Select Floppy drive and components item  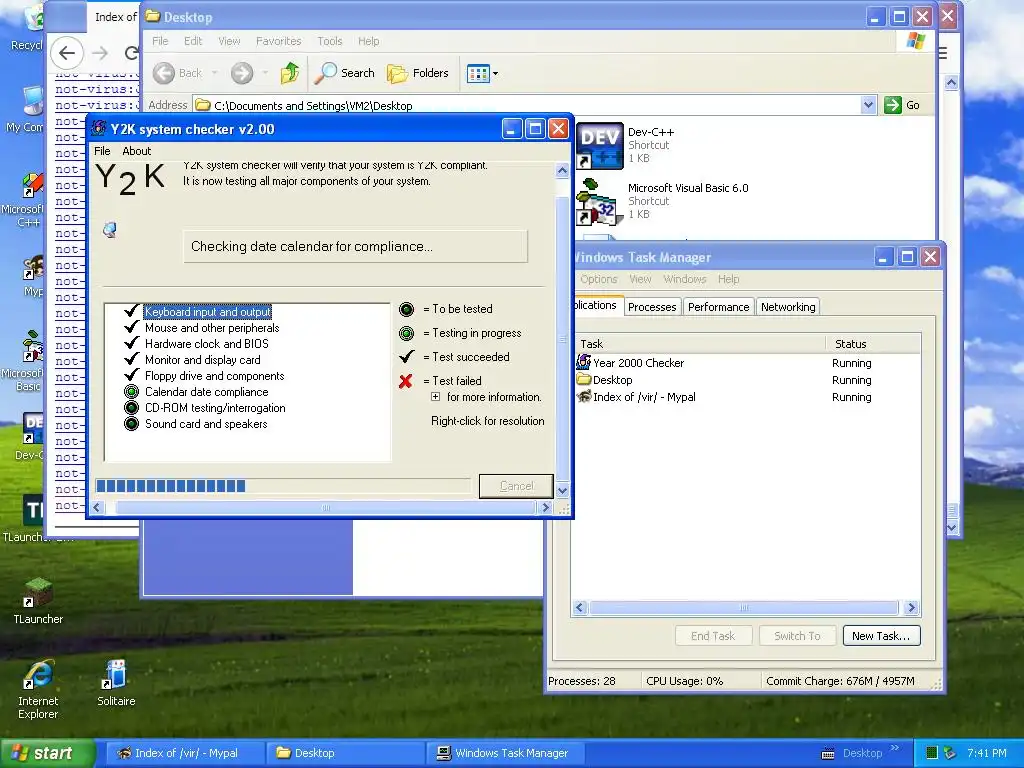(214, 376)
